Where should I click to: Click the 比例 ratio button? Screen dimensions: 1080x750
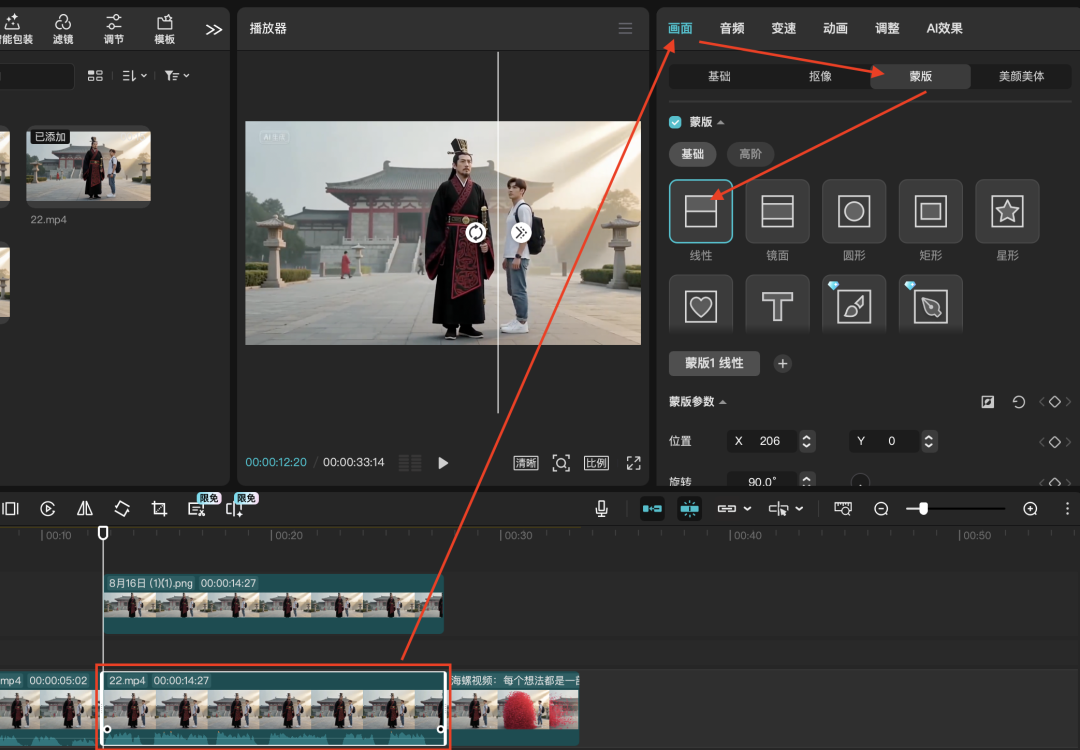click(x=596, y=463)
